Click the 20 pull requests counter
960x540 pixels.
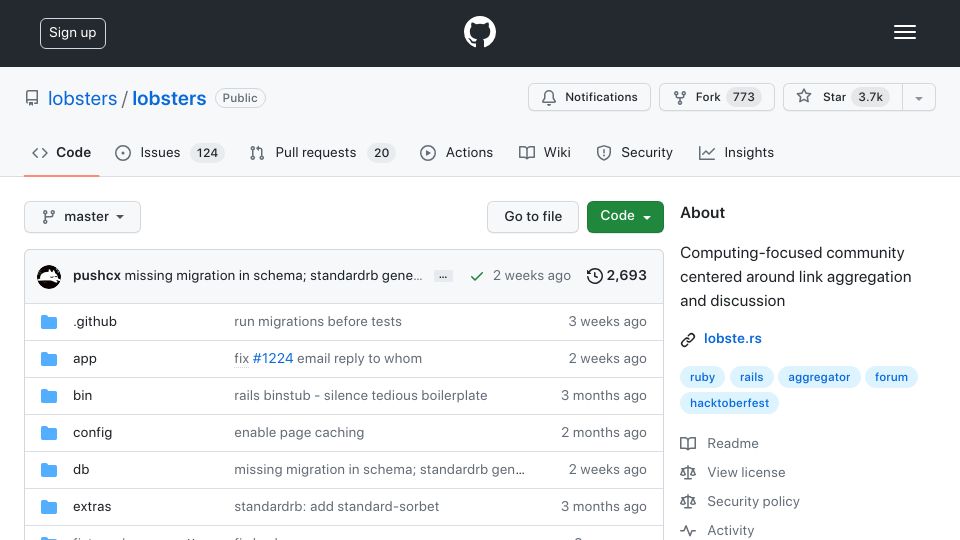click(x=381, y=152)
